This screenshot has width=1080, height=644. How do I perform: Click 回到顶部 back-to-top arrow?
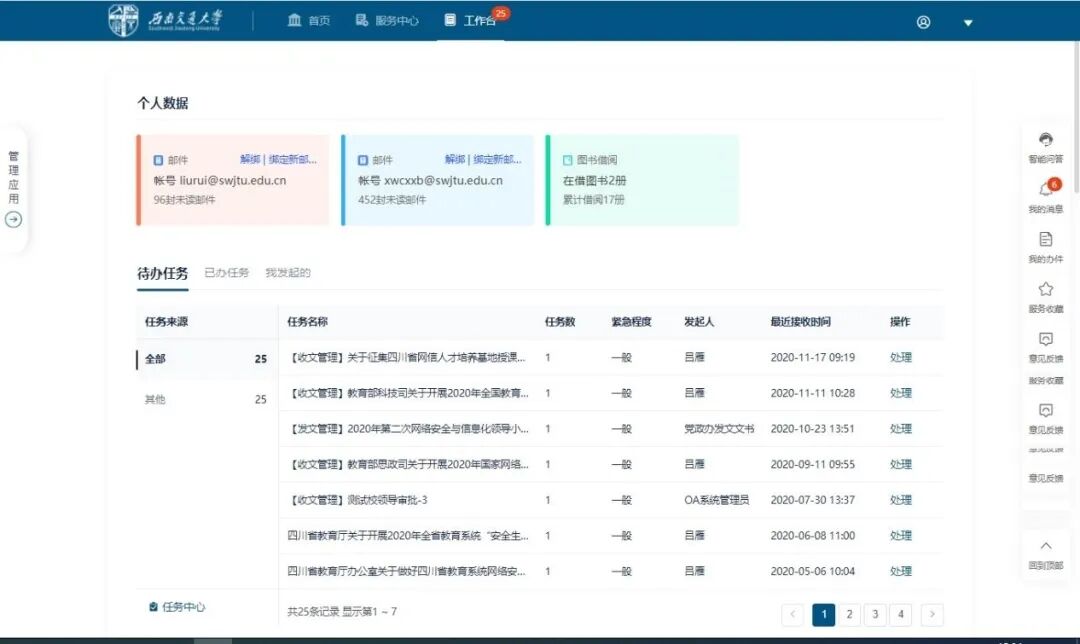[1046, 546]
